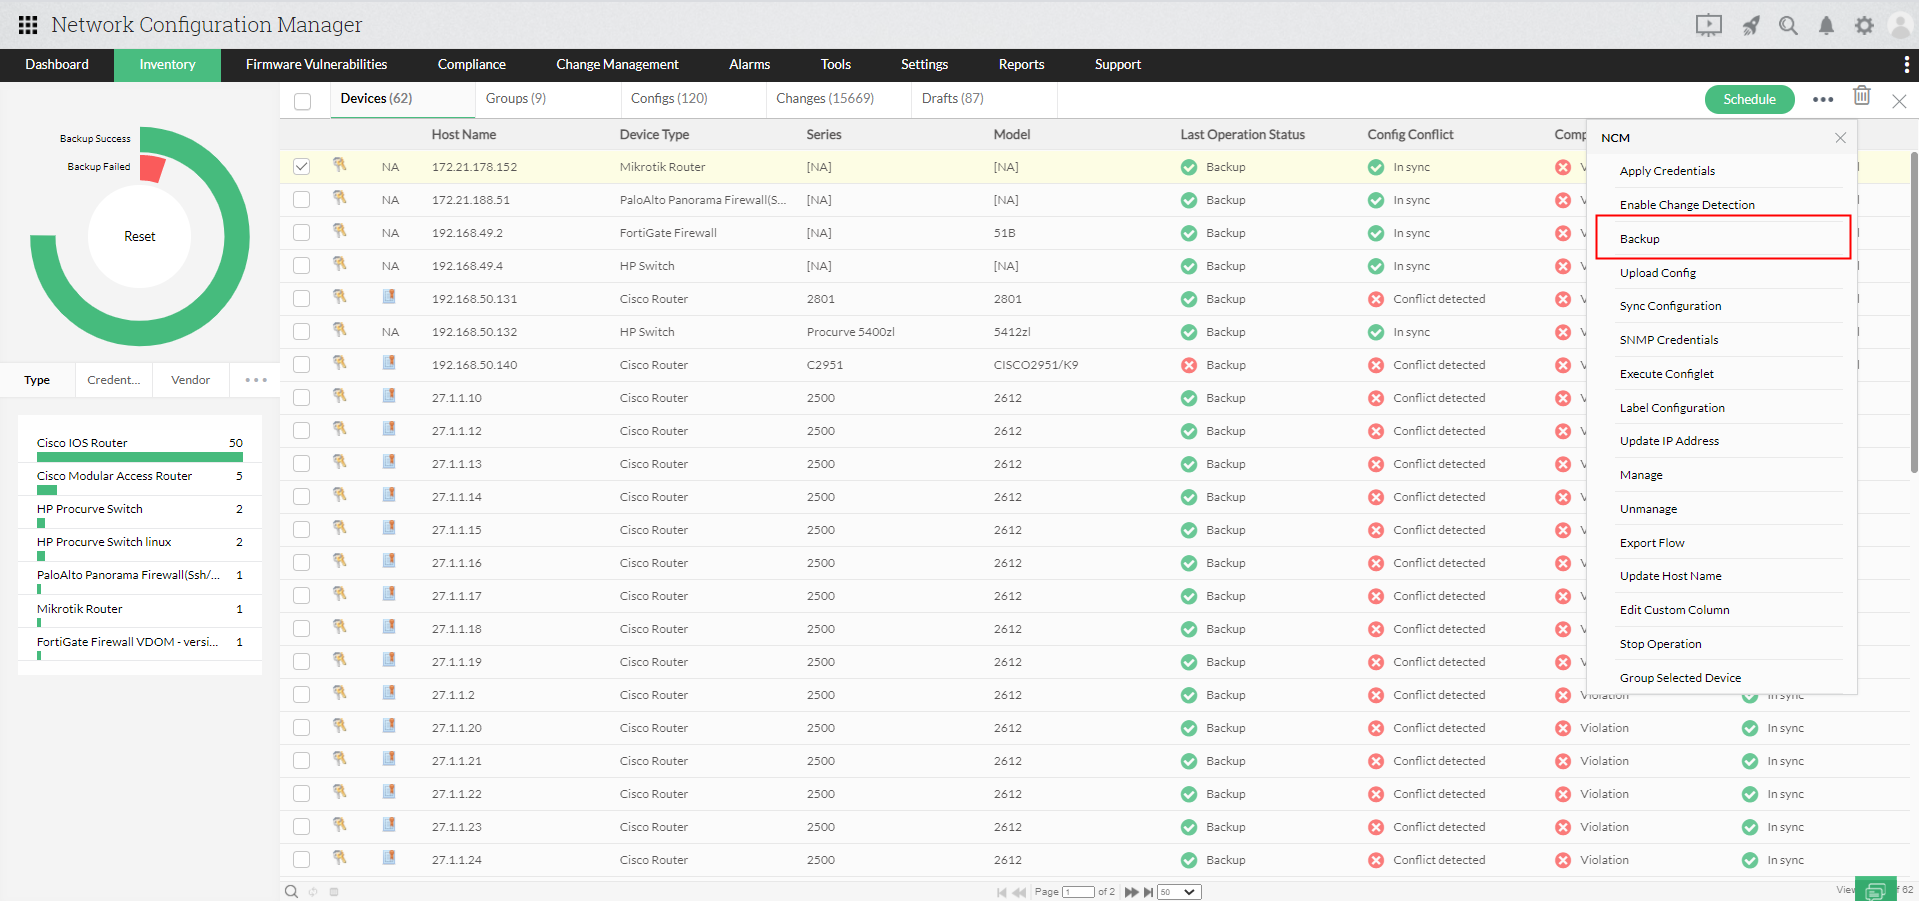
Task: Open global search with the magnifier icon
Action: click(1788, 25)
